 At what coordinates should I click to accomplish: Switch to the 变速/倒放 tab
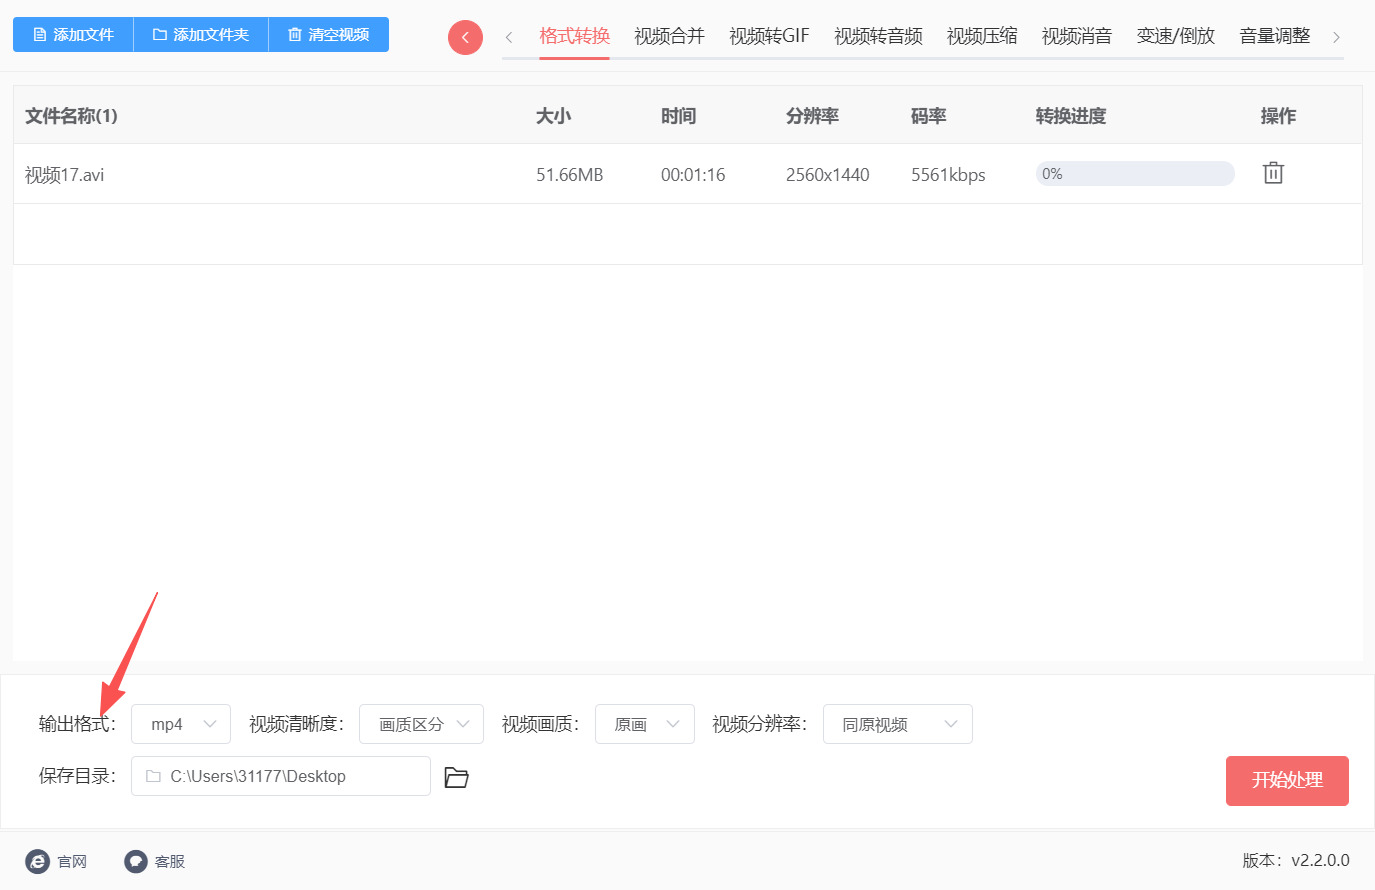tap(1175, 36)
